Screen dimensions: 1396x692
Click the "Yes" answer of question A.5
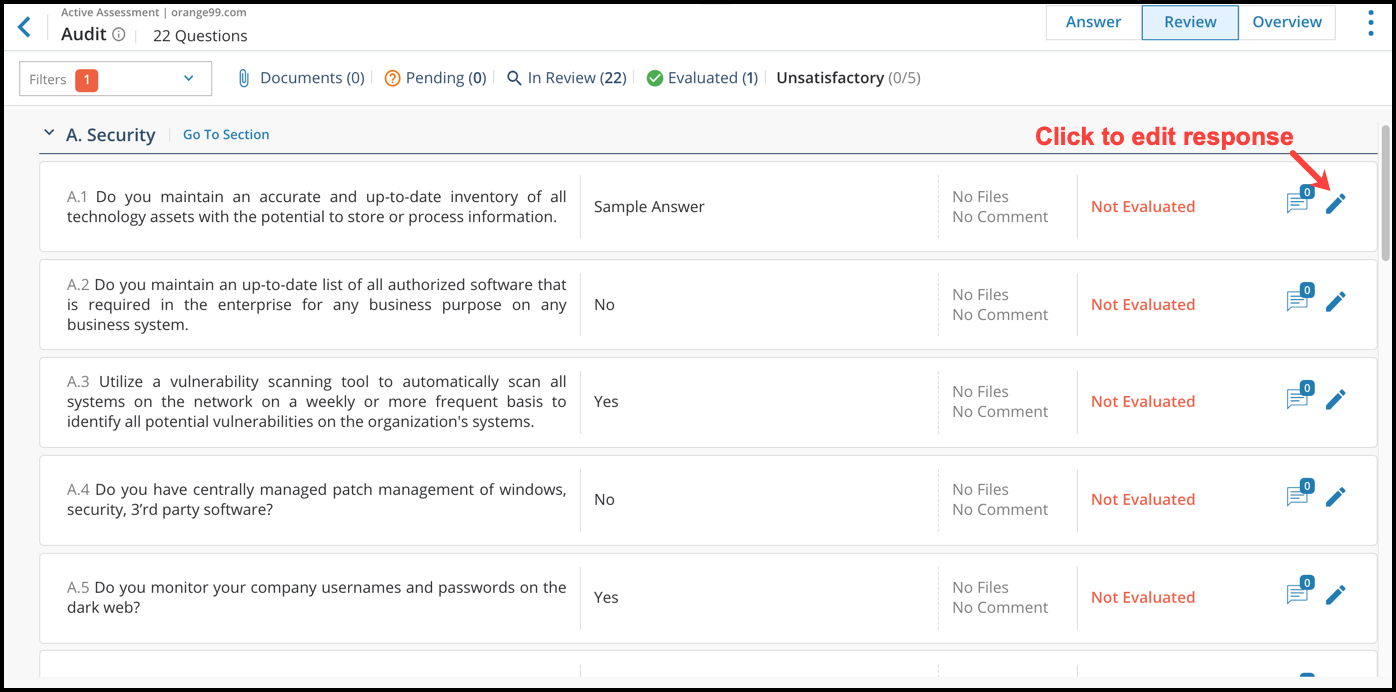tap(606, 598)
